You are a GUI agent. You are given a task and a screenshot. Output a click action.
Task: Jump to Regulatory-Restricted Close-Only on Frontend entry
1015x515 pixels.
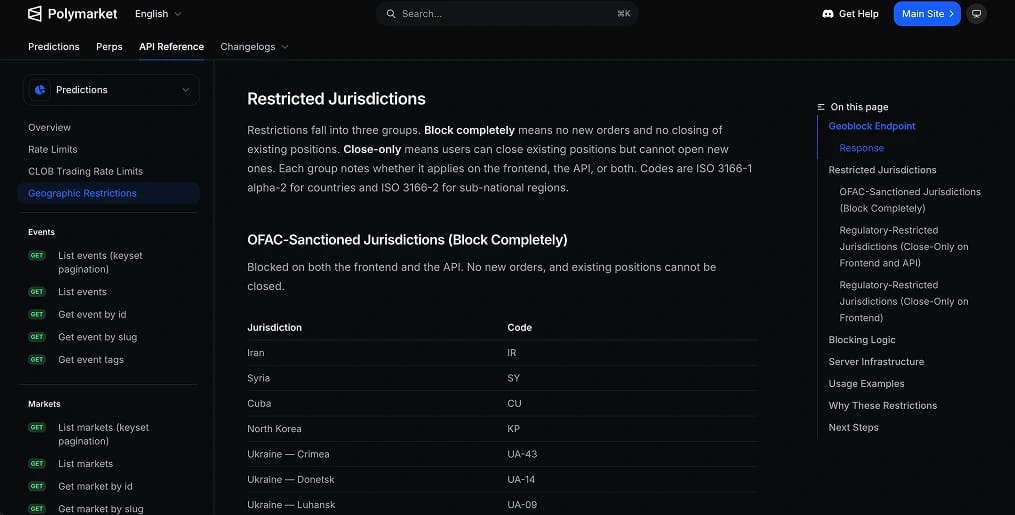(904, 301)
